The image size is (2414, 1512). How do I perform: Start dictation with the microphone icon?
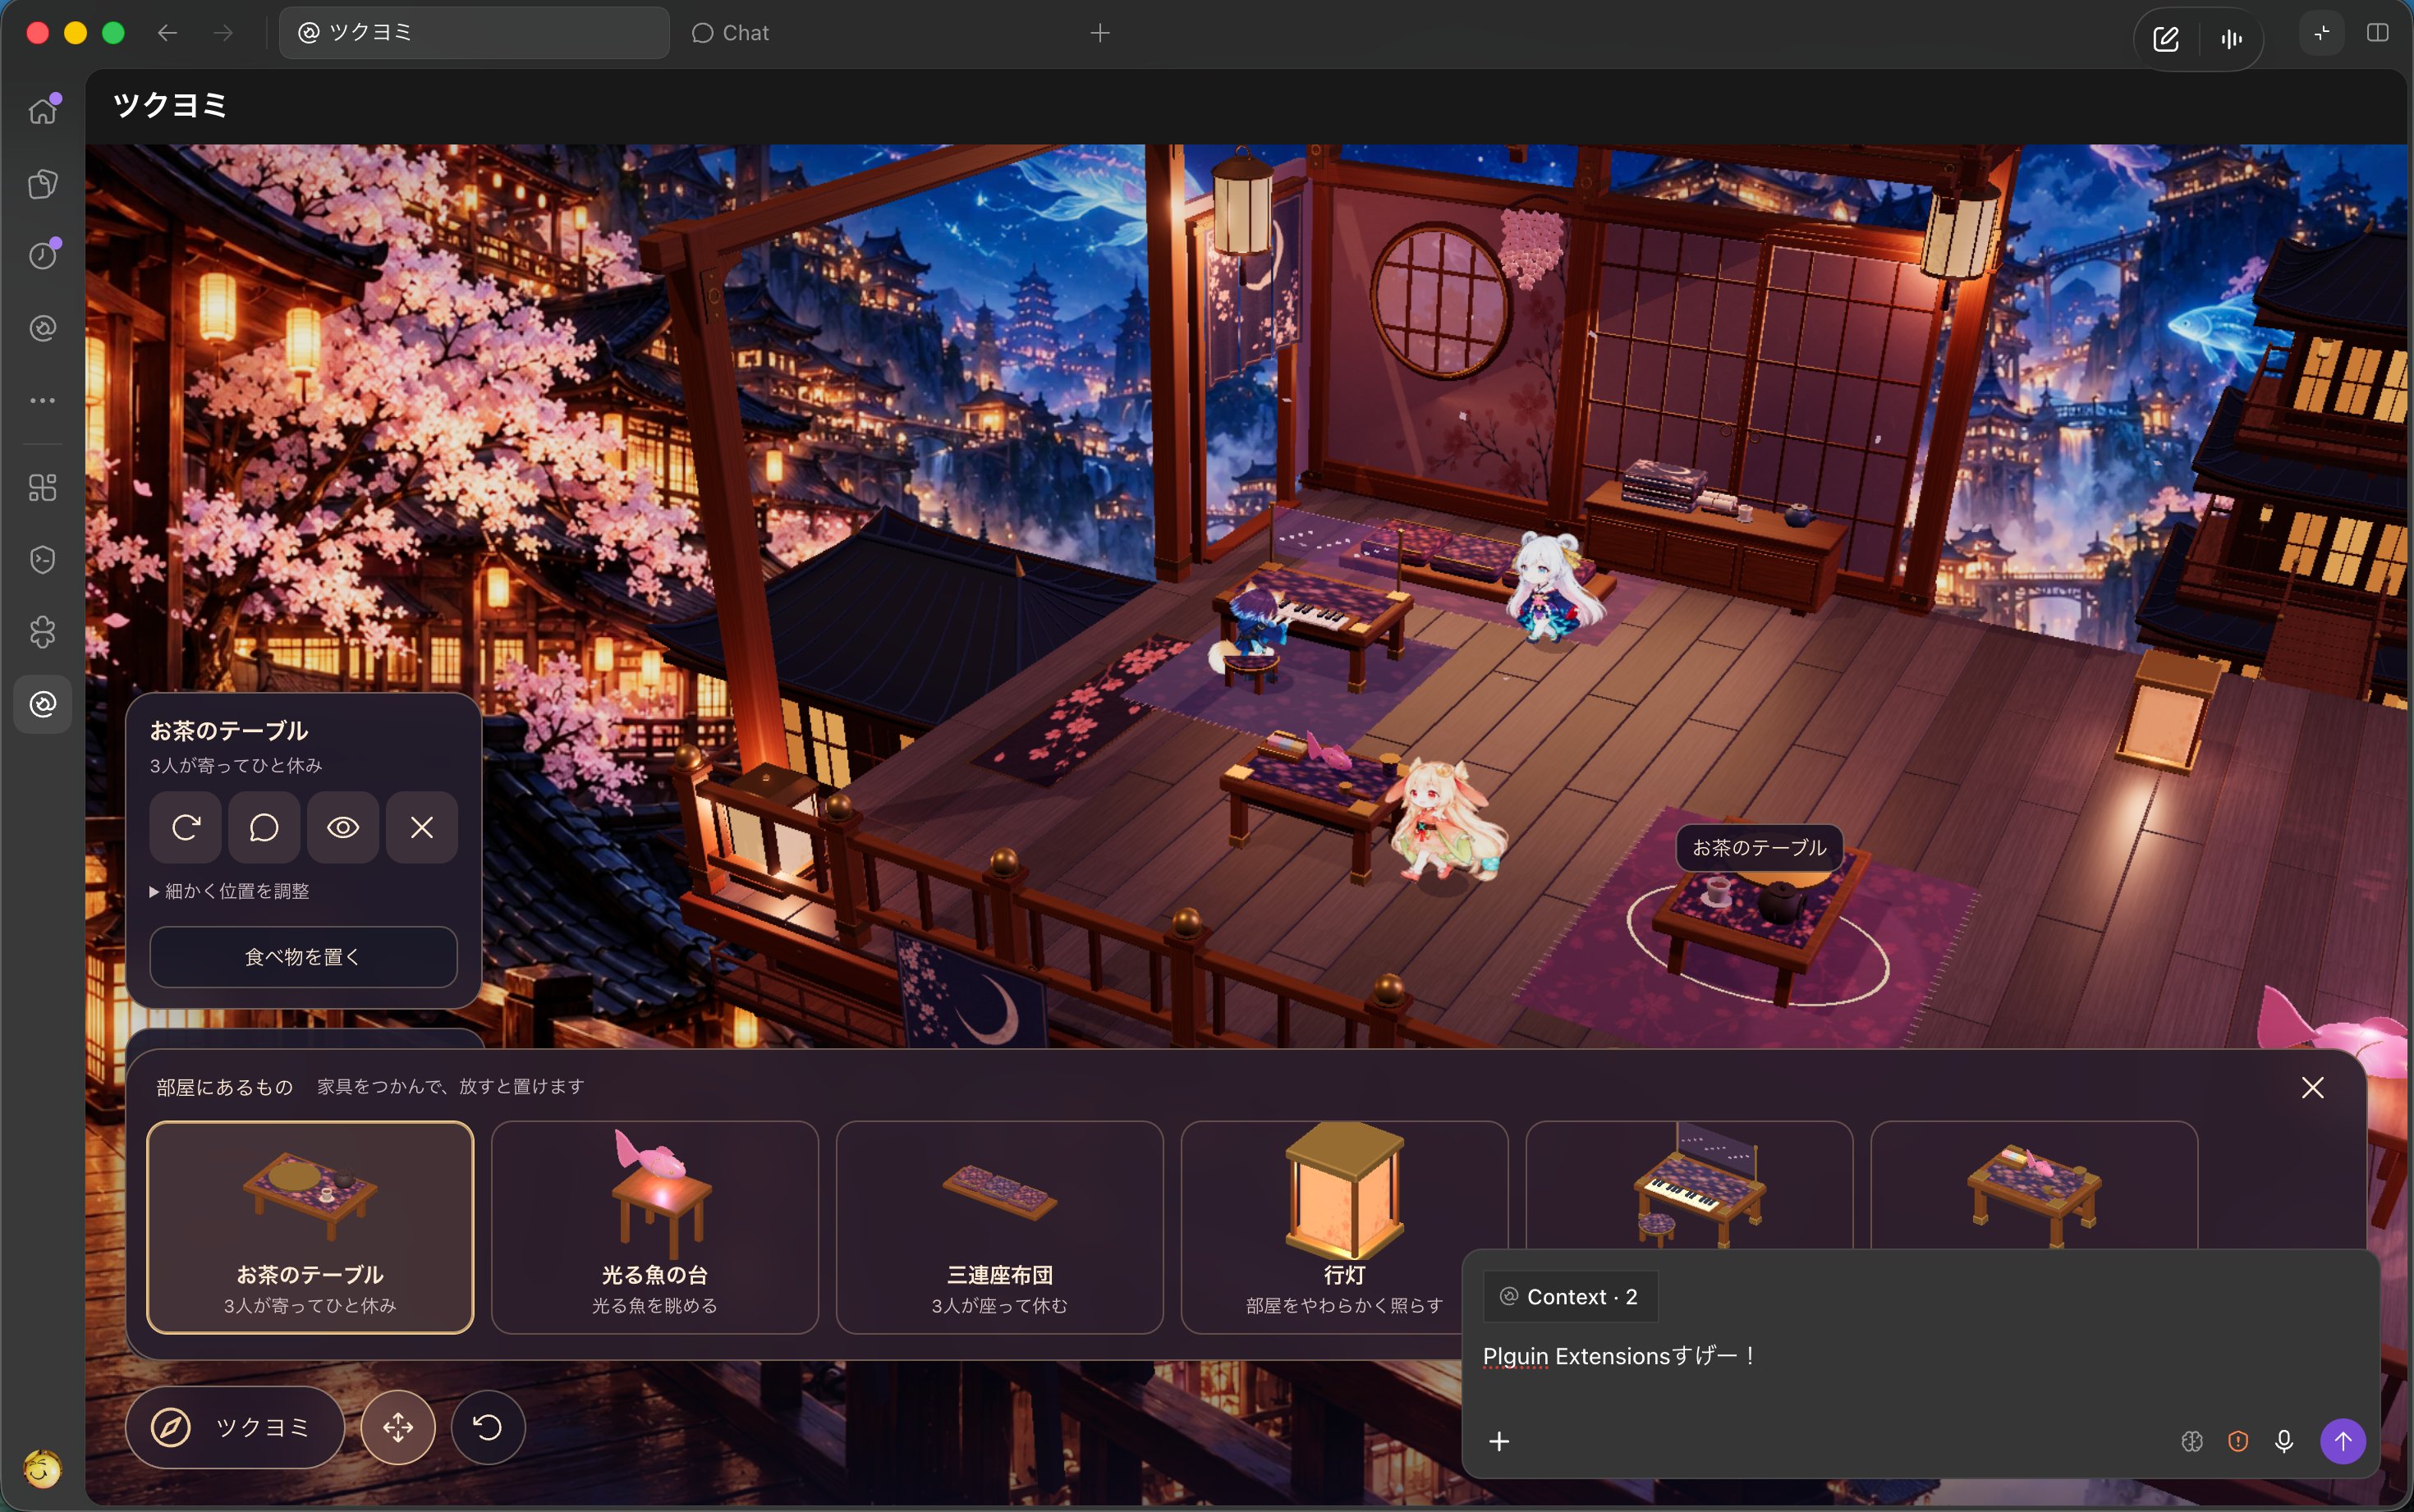(x=2284, y=1441)
